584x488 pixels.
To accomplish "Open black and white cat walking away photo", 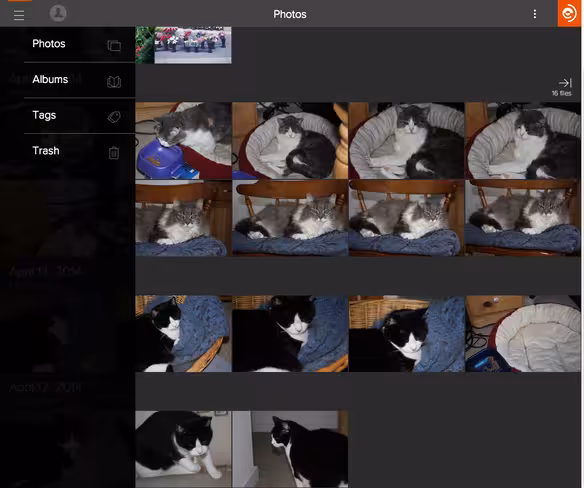I will 290,449.
